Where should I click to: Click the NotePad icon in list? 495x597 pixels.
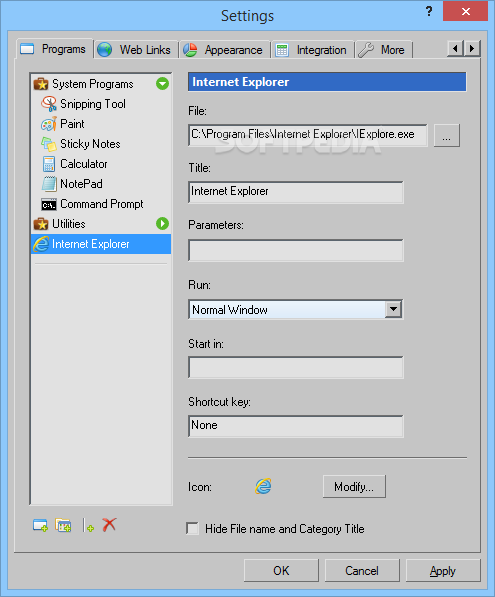point(49,184)
